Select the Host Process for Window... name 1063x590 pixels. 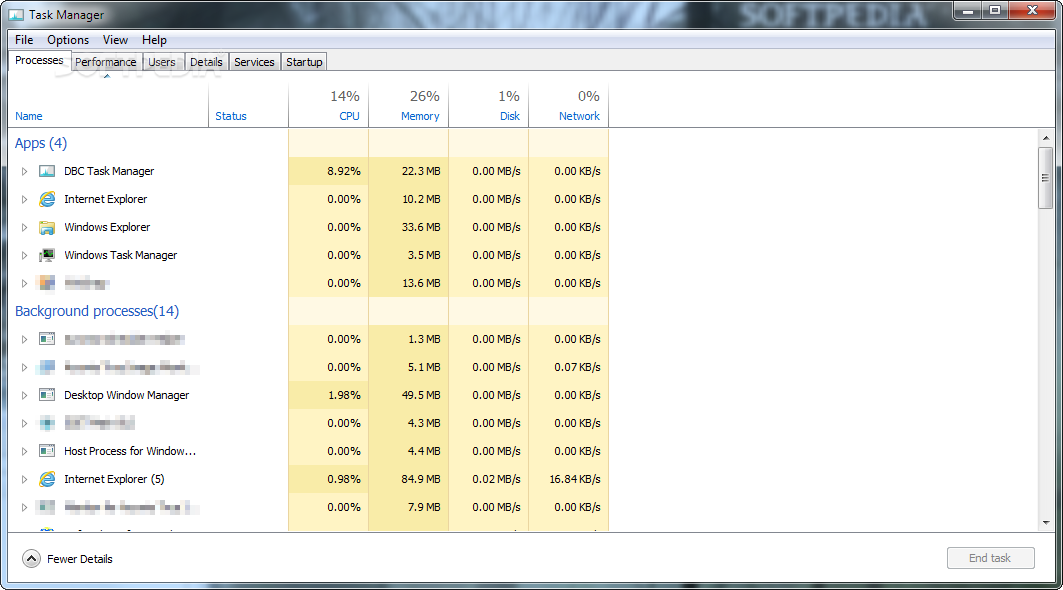click(130, 451)
